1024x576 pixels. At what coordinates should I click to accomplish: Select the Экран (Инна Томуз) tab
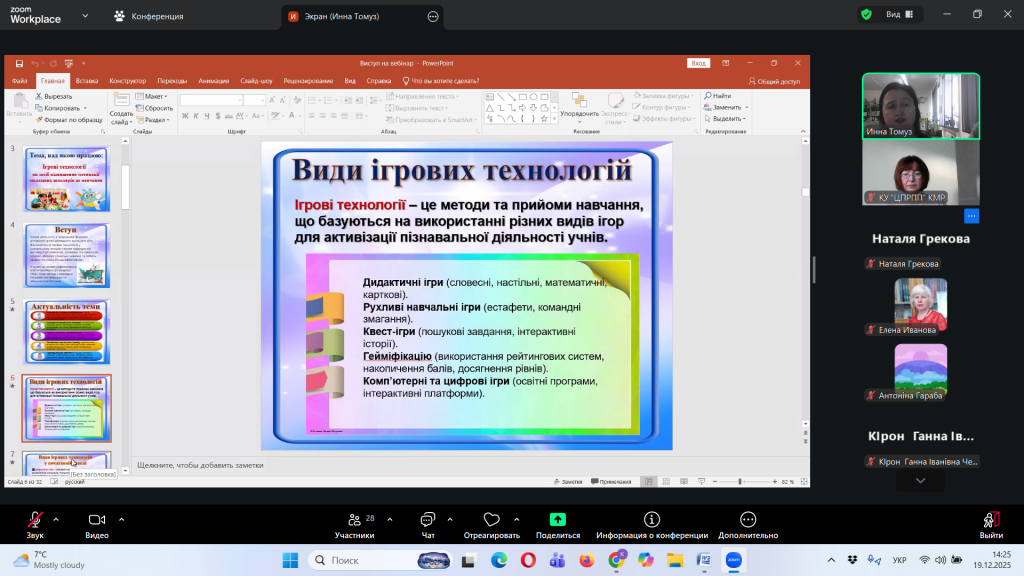pyautogui.click(x=350, y=16)
